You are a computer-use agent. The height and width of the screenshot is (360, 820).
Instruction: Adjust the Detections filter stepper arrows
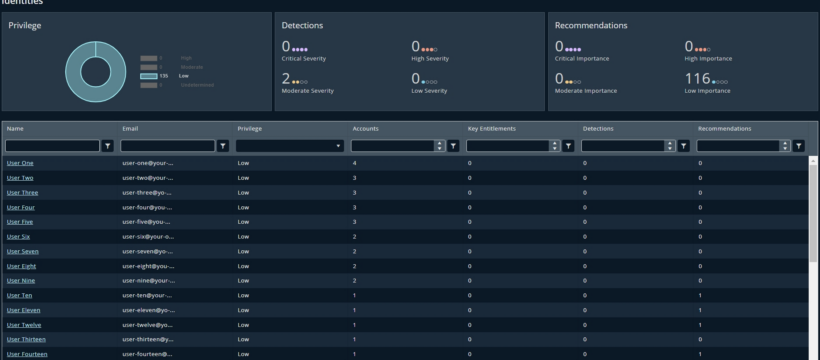coord(670,146)
